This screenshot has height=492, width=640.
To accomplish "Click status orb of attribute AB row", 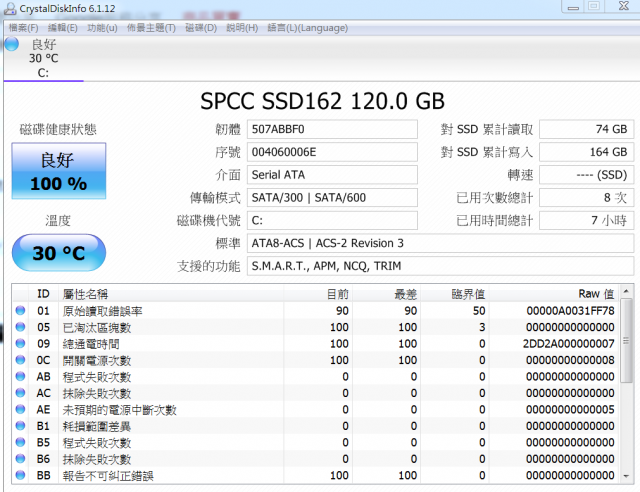I will [20, 376].
